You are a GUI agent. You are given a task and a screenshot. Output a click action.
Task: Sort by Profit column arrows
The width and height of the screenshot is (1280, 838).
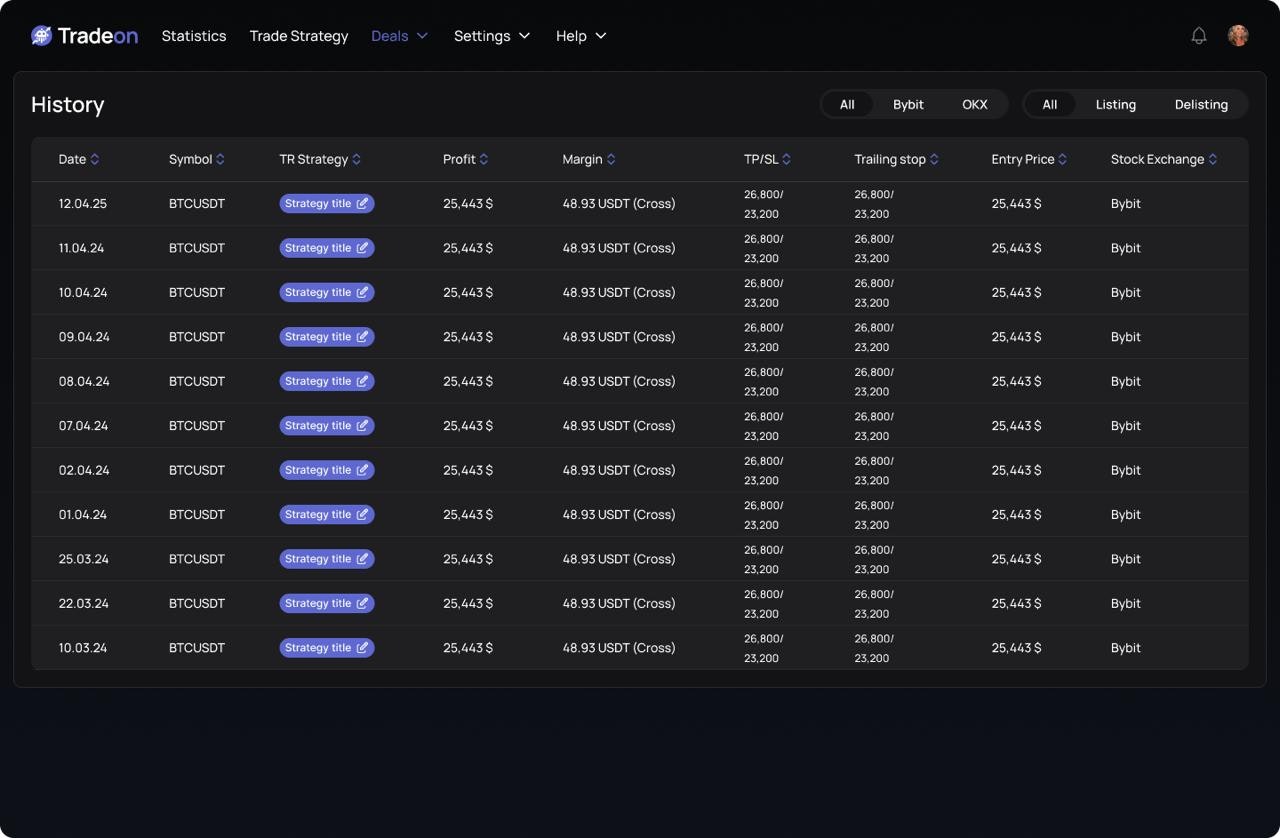(484, 160)
